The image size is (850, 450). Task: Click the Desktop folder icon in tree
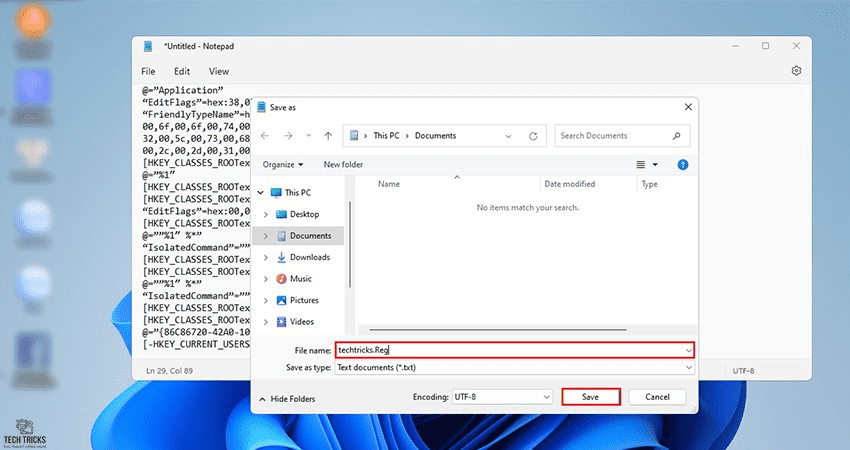pos(281,214)
